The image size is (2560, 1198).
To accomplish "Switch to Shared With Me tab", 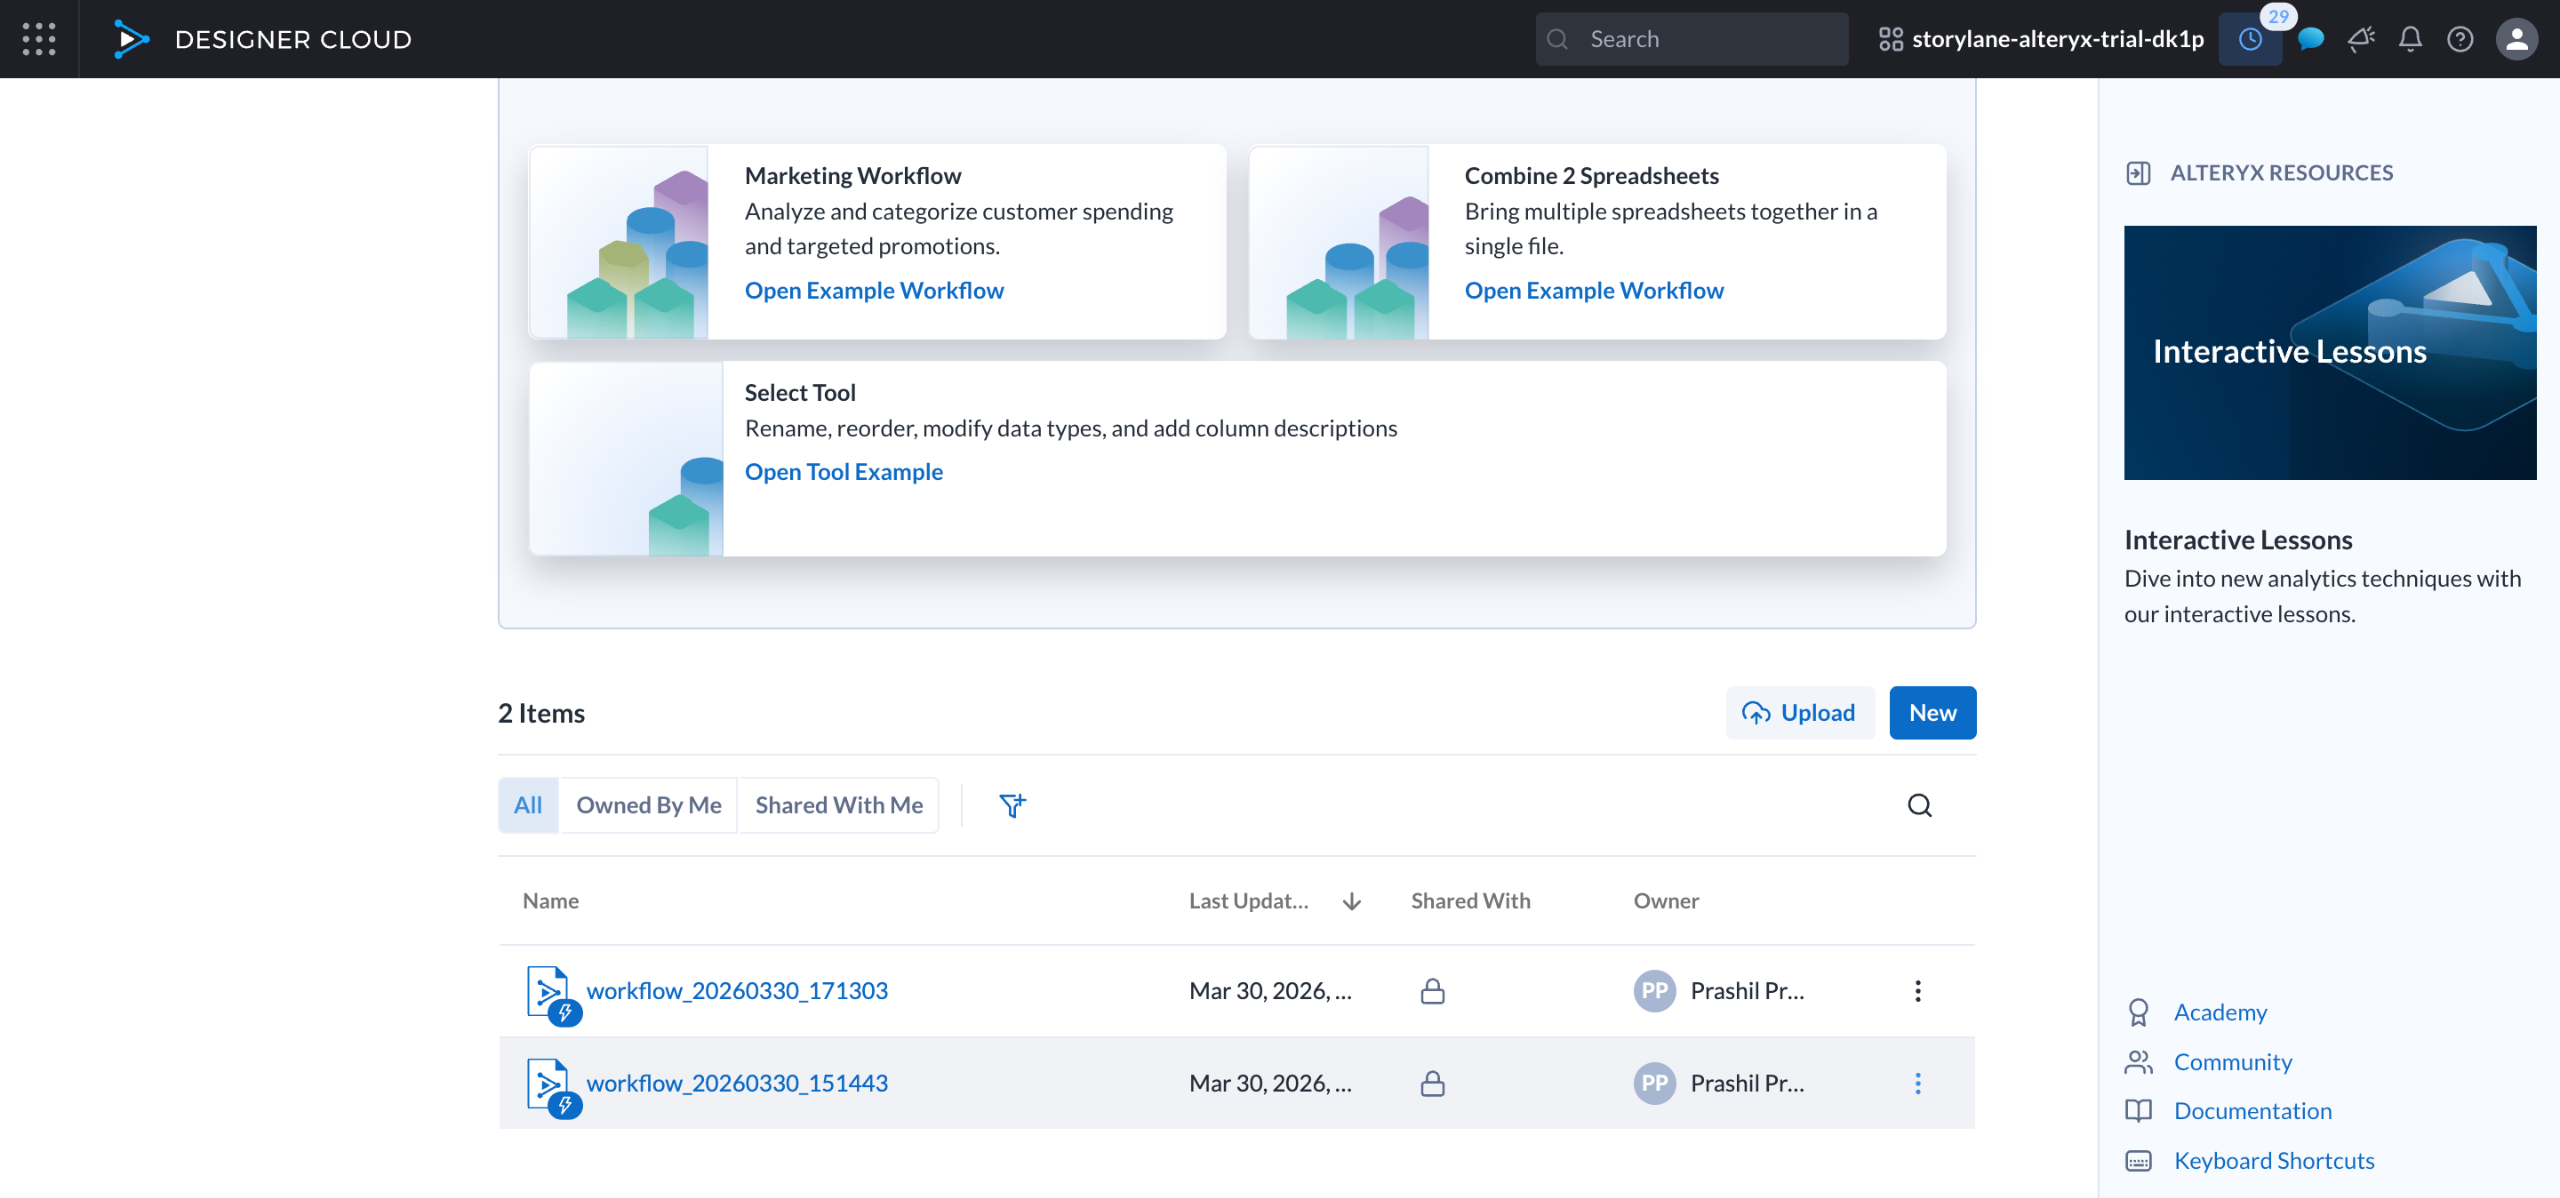I will pos(838,805).
